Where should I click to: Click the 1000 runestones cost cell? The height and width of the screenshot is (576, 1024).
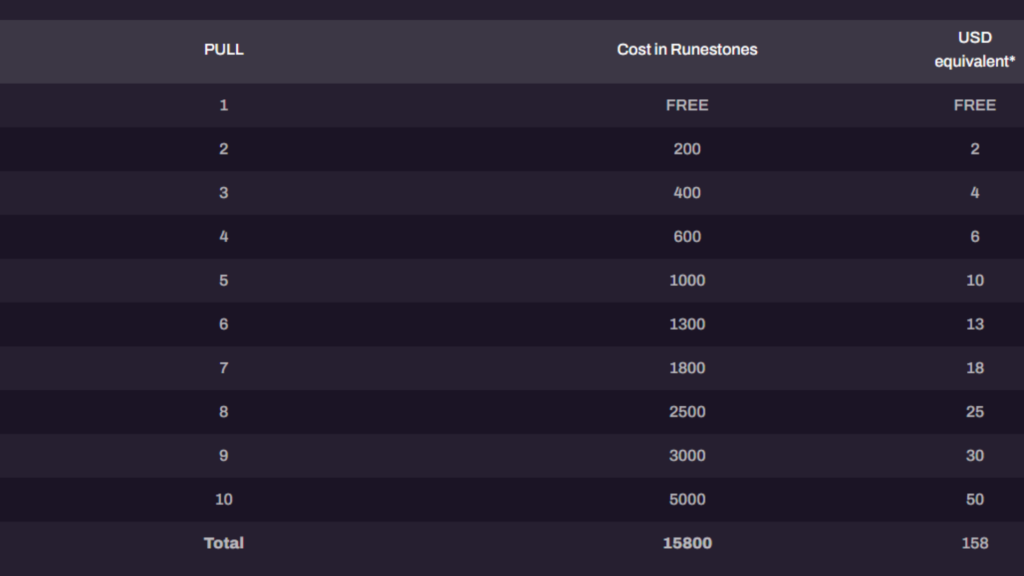pyautogui.click(x=687, y=281)
